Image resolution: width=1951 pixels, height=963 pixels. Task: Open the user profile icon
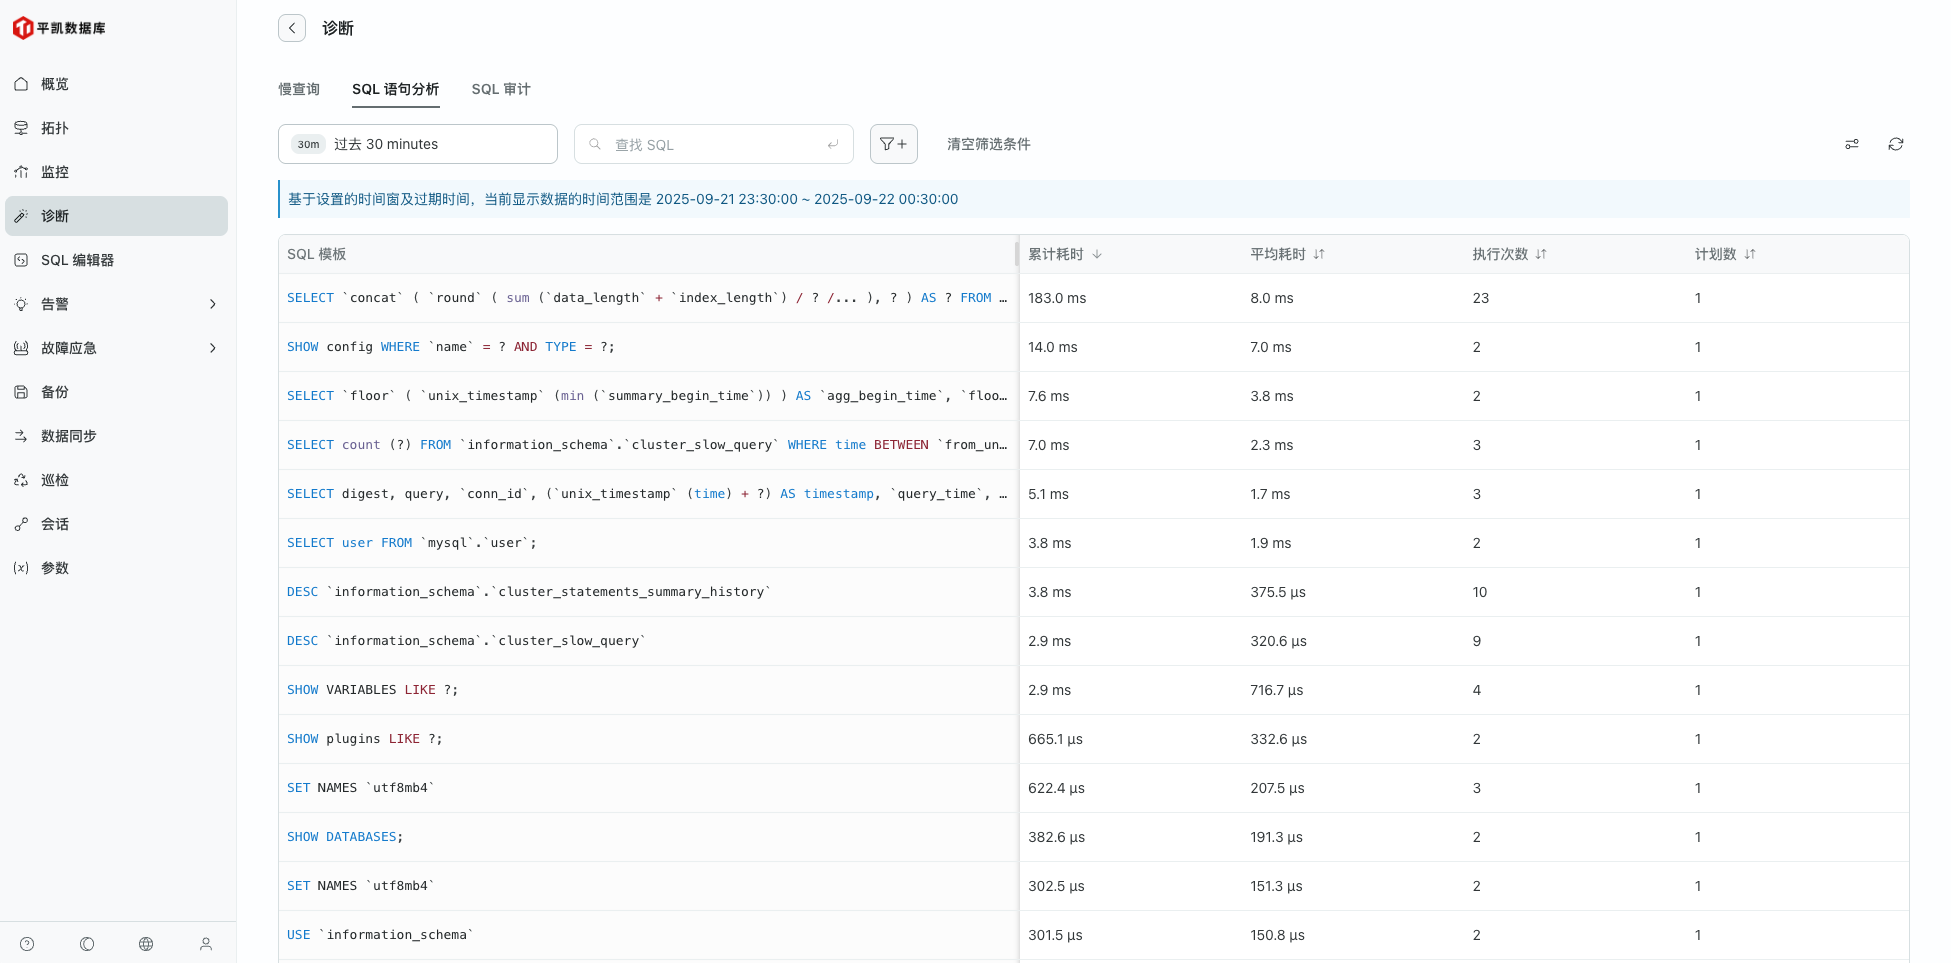206,944
